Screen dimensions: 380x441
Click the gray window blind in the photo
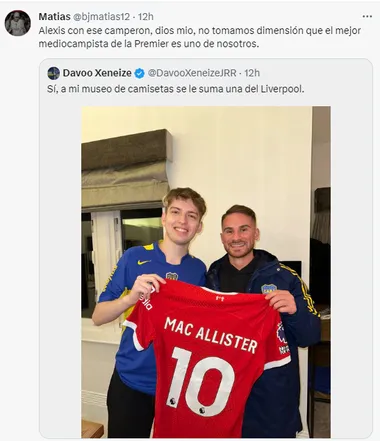click(x=127, y=170)
